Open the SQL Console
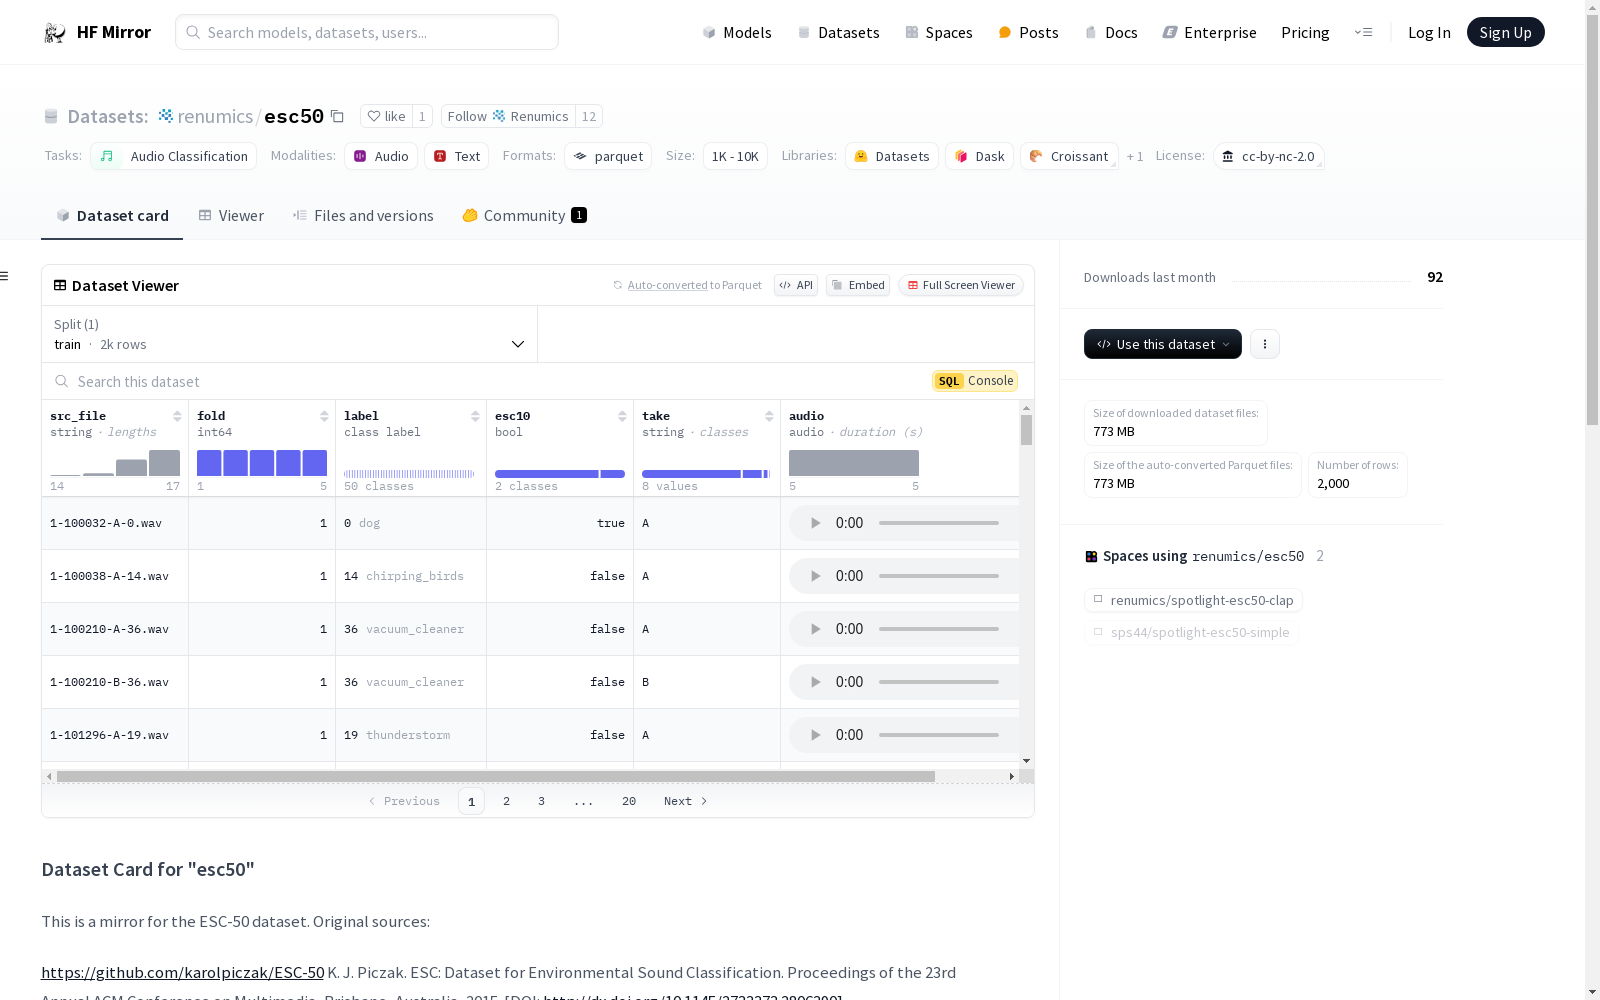Image resolution: width=1600 pixels, height=1000 pixels. 975,381
